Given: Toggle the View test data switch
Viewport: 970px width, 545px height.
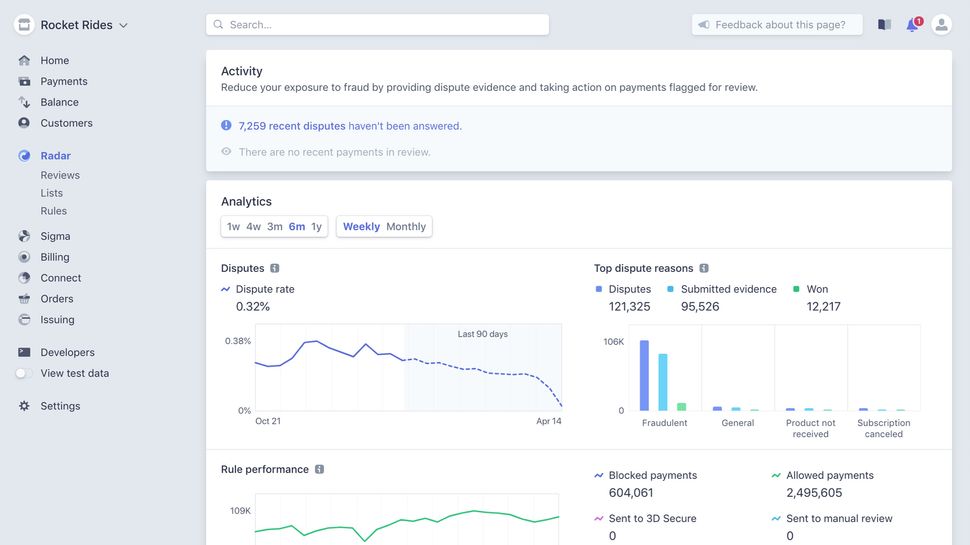Looking at the screenshot, I should click(24, 373).
